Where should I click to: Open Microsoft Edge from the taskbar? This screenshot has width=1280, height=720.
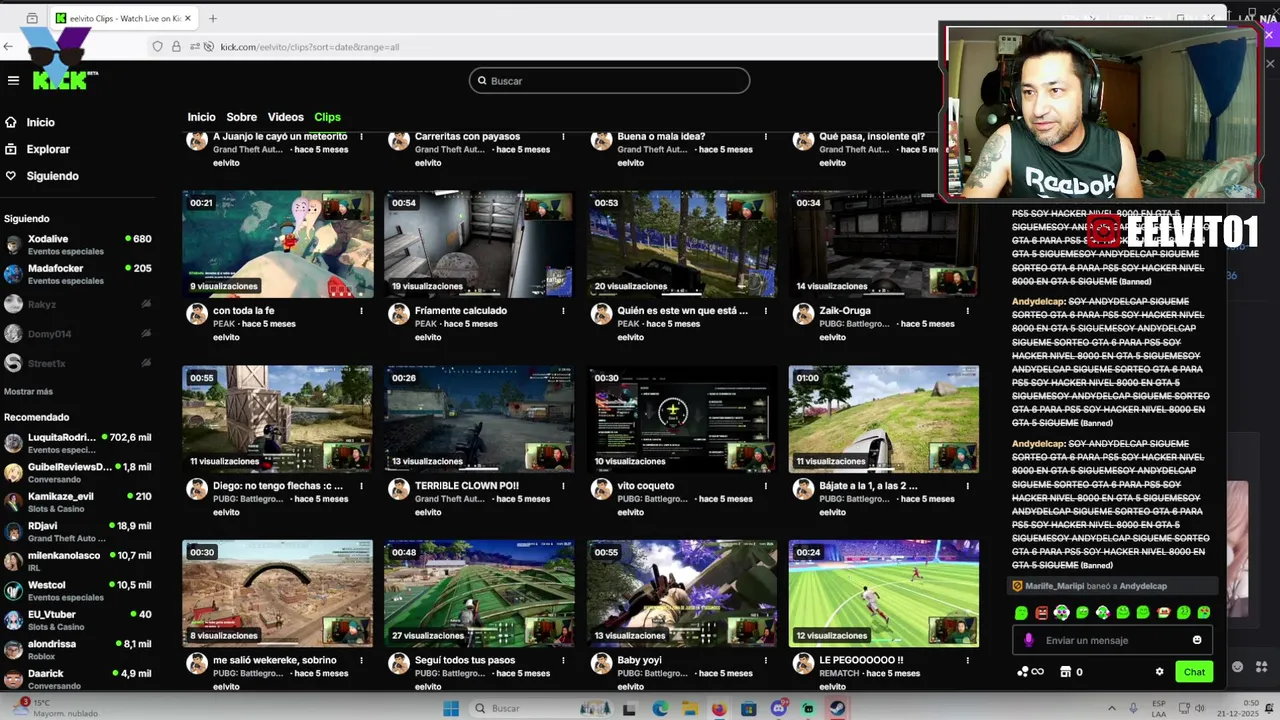click(x=660, y=709)
